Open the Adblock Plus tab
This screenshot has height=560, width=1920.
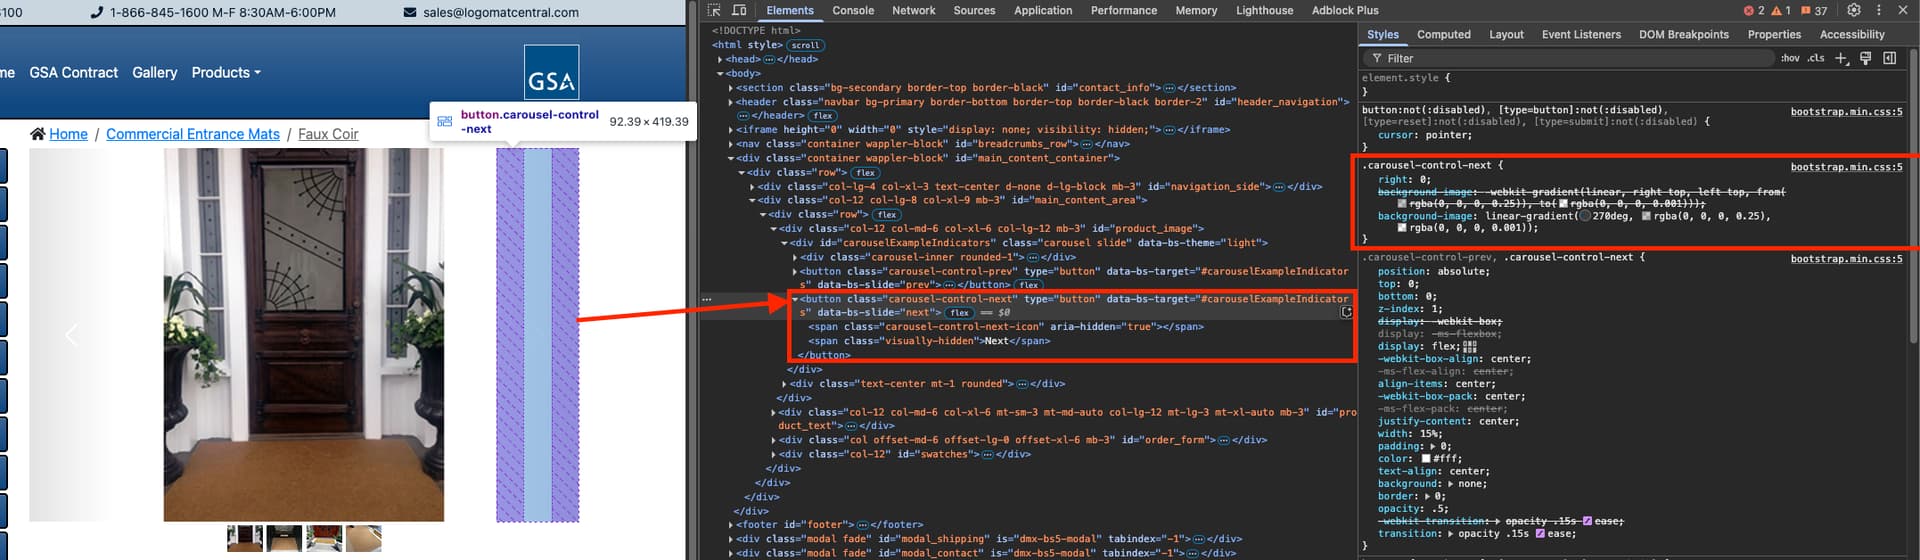click(1345, 10)
